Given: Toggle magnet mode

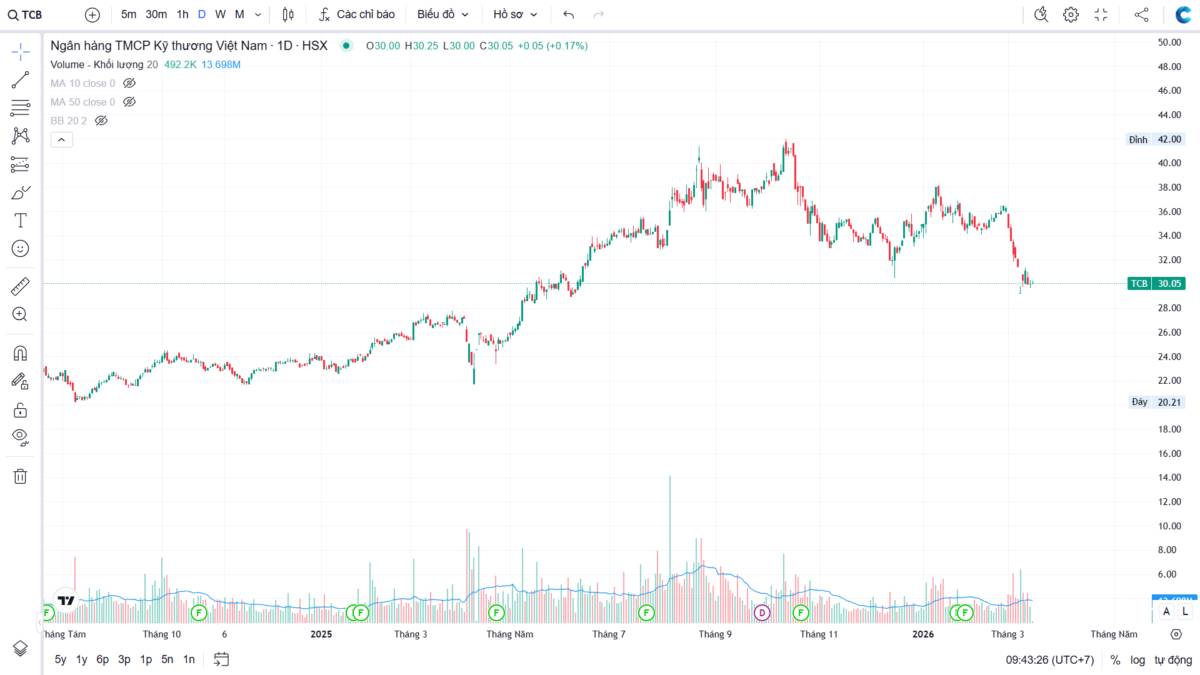Looking at the screenshot, I should pyautogui.click(x=20, y=353).
